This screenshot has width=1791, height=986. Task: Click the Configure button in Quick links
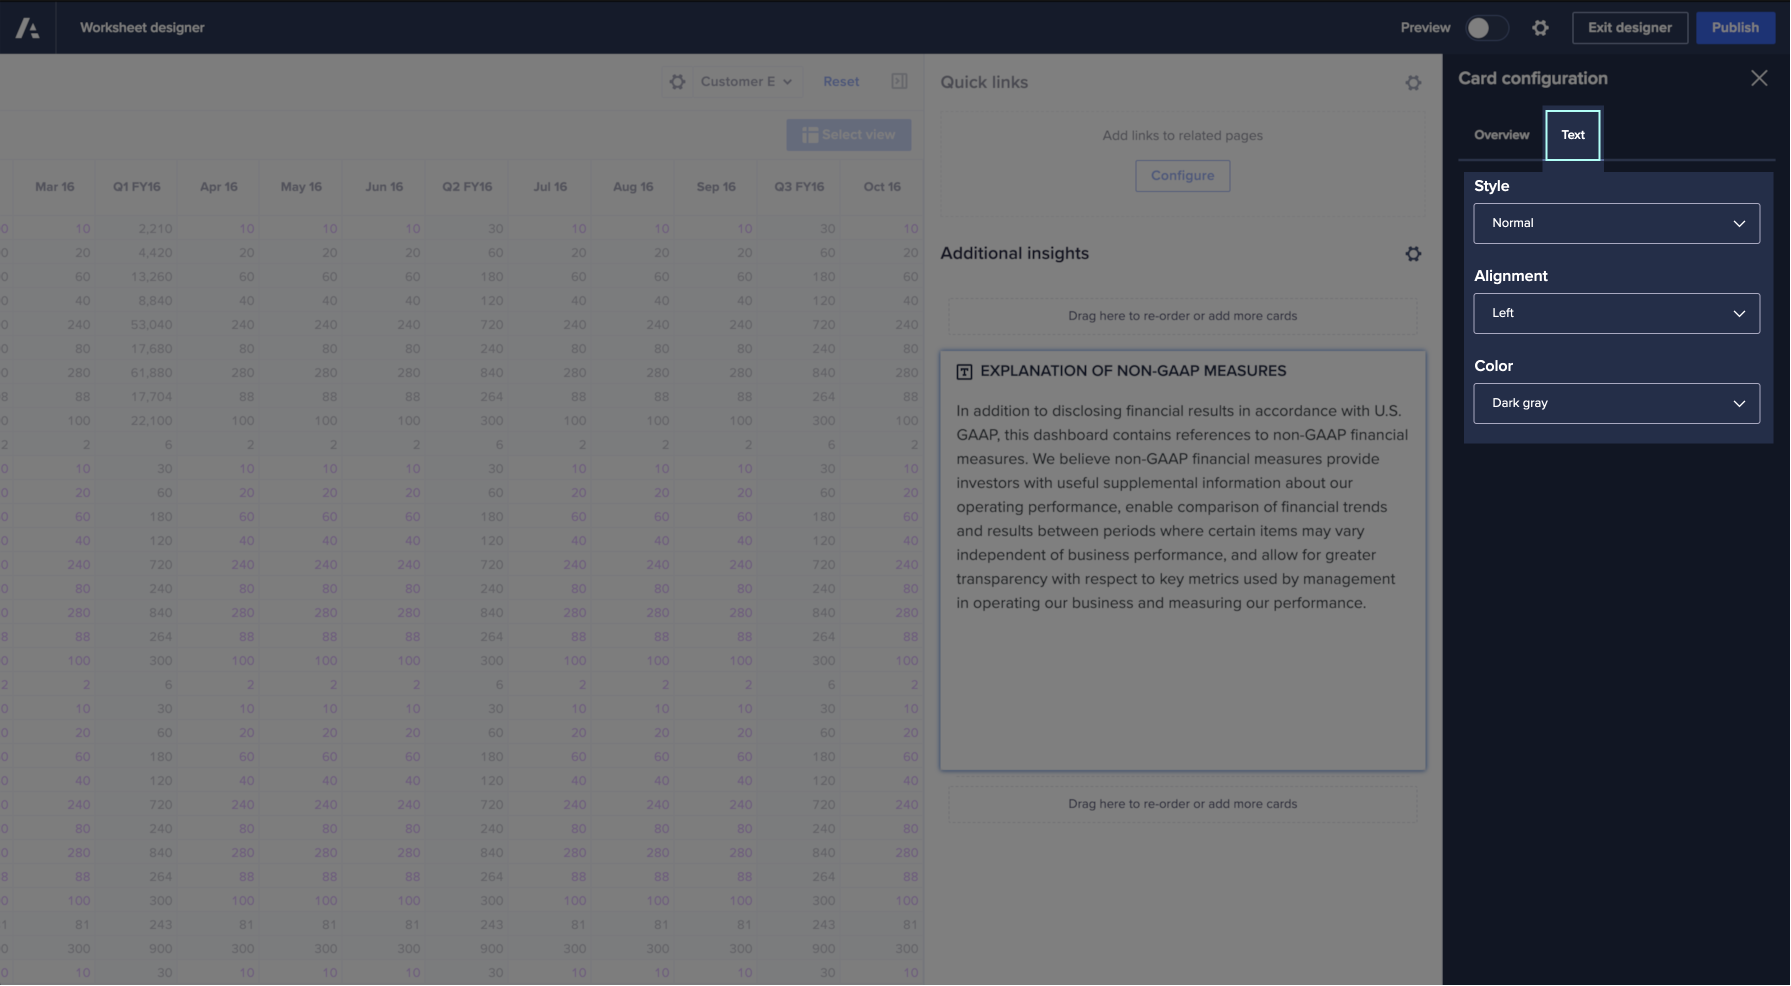[x=1182, y=176]
